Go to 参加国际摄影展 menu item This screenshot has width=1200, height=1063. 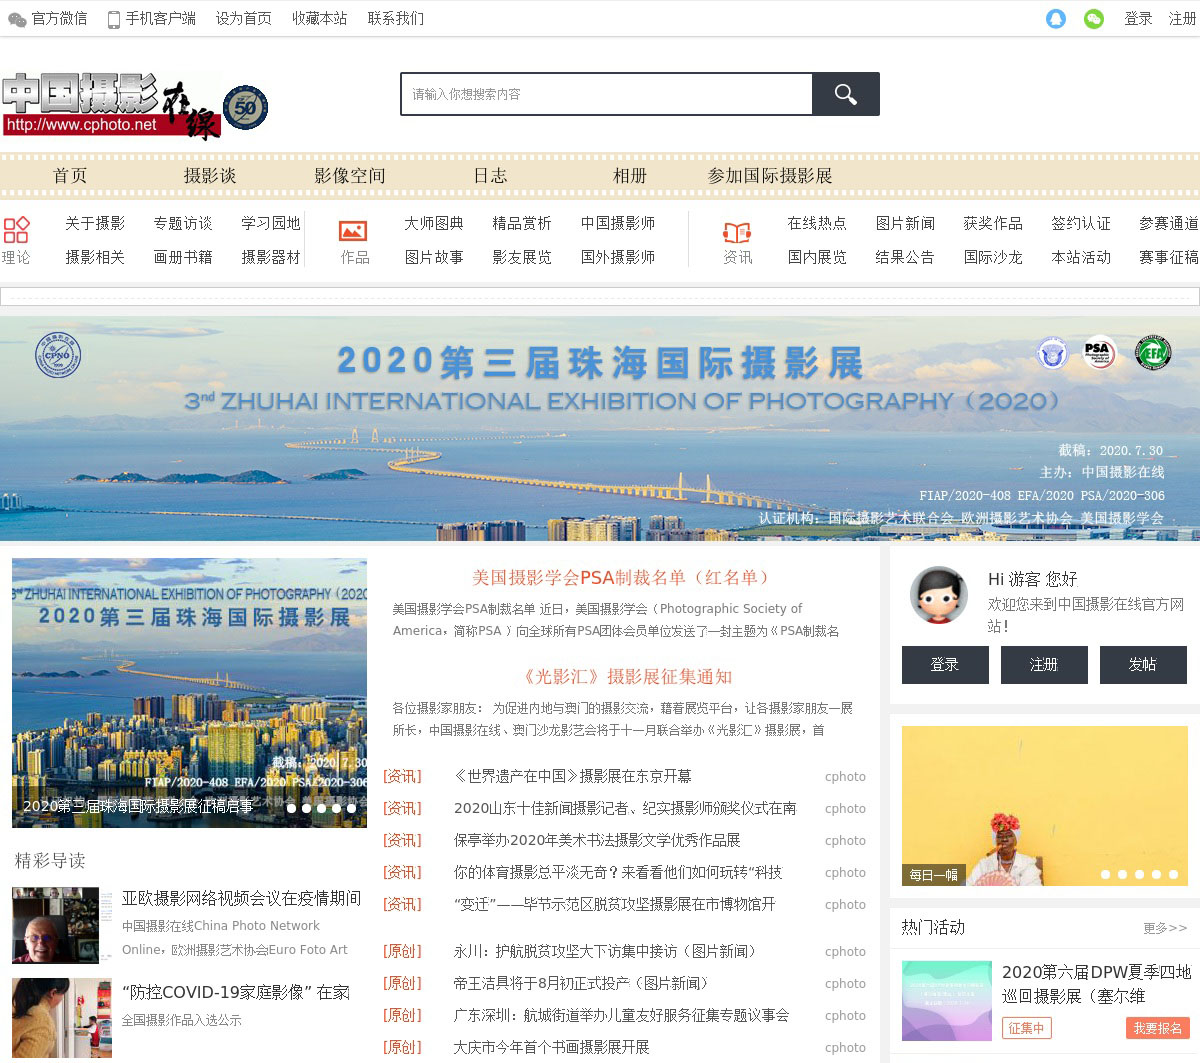click(x=769, y=176)
